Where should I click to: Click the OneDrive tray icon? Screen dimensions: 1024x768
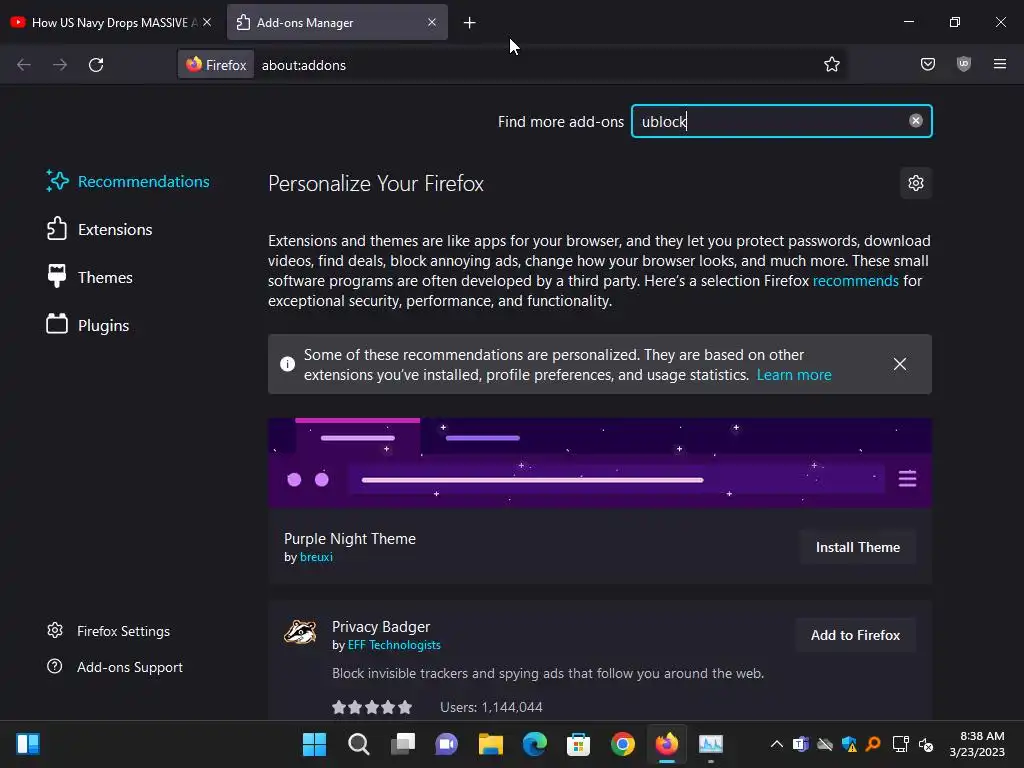825,744
